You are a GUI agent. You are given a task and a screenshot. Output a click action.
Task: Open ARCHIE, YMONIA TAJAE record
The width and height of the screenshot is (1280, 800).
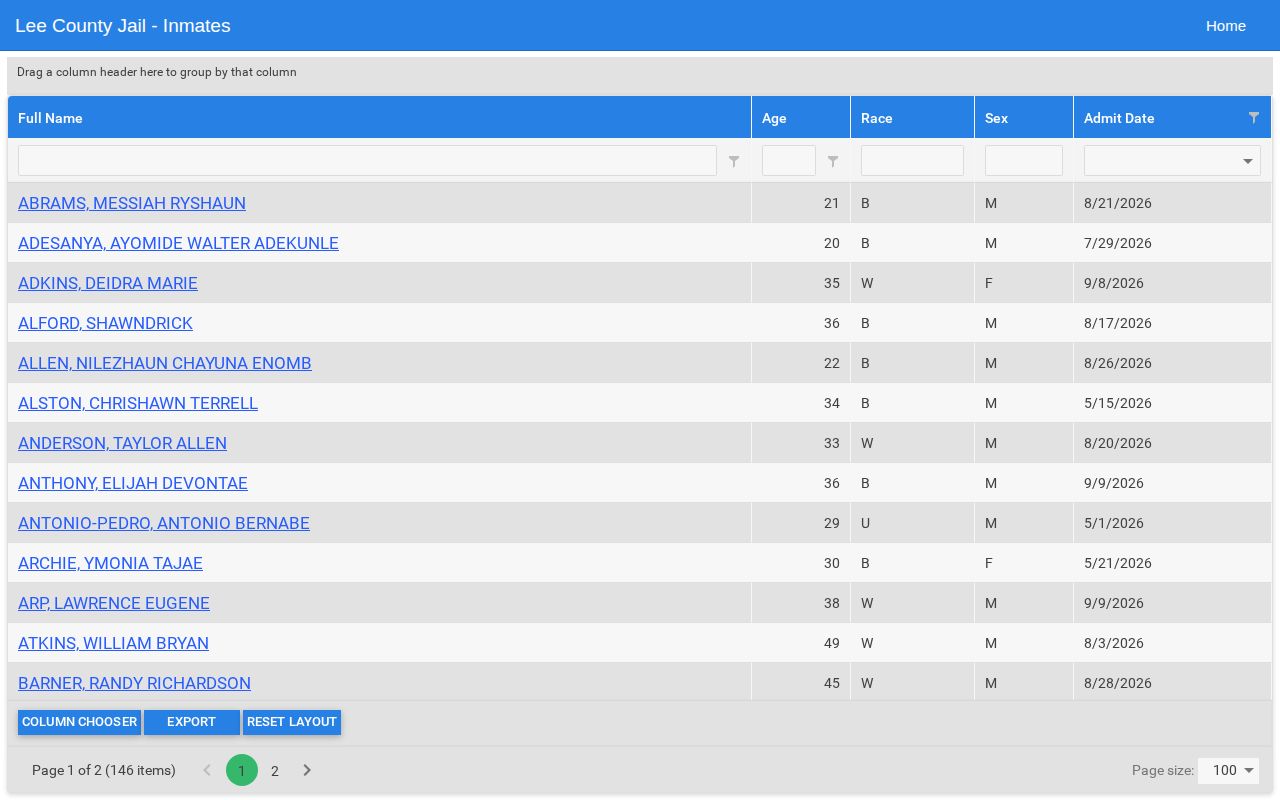pos(110,563)
